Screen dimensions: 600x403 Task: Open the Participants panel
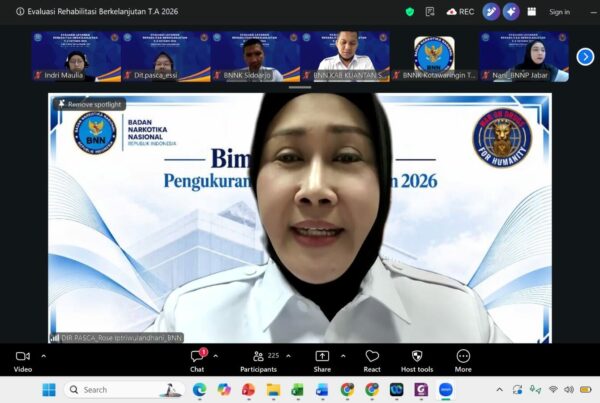pyautogui.click(x=258, y=361)
